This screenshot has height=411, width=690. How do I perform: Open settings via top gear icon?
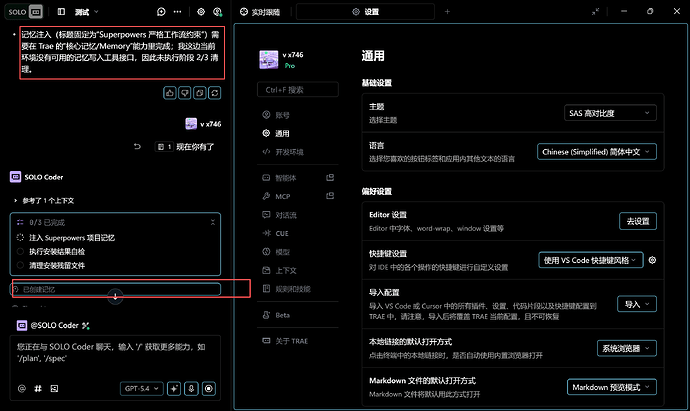coord(201,12)
